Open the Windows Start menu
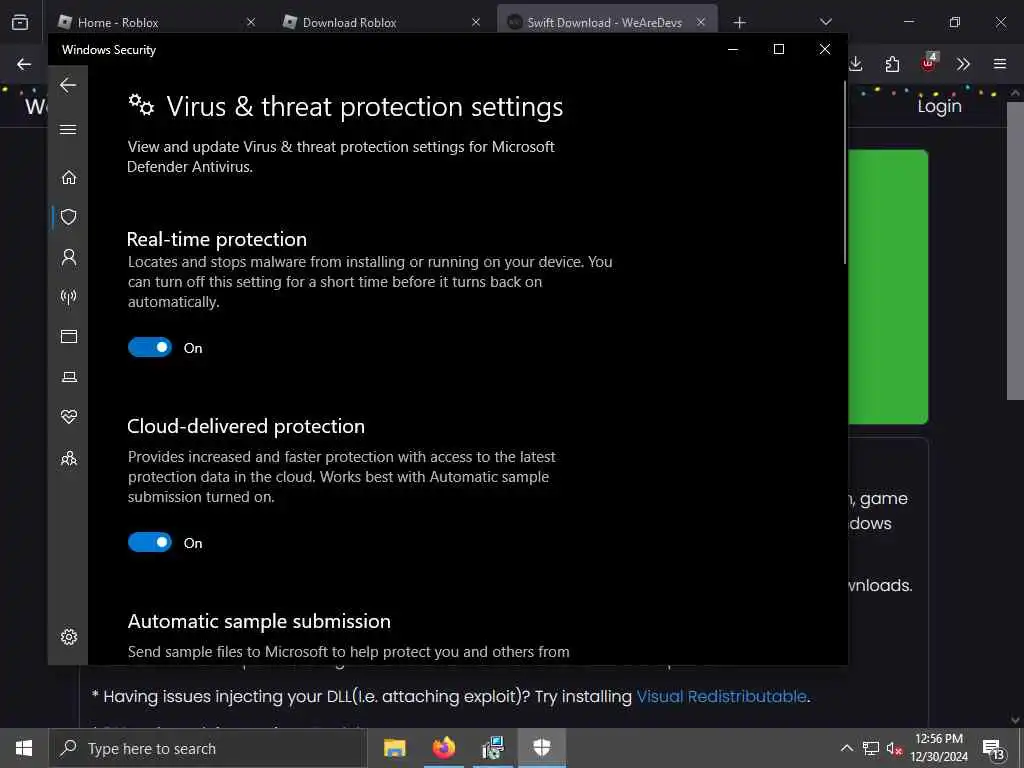This screenshot has width=1024, height=768. tap(24, 748)
